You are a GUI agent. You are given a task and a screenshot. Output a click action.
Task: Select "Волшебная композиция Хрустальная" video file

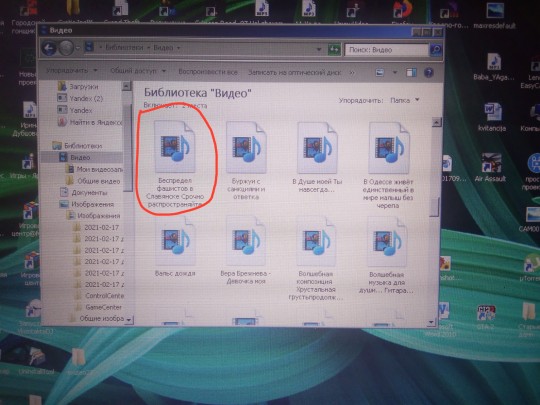pos(316,259)
